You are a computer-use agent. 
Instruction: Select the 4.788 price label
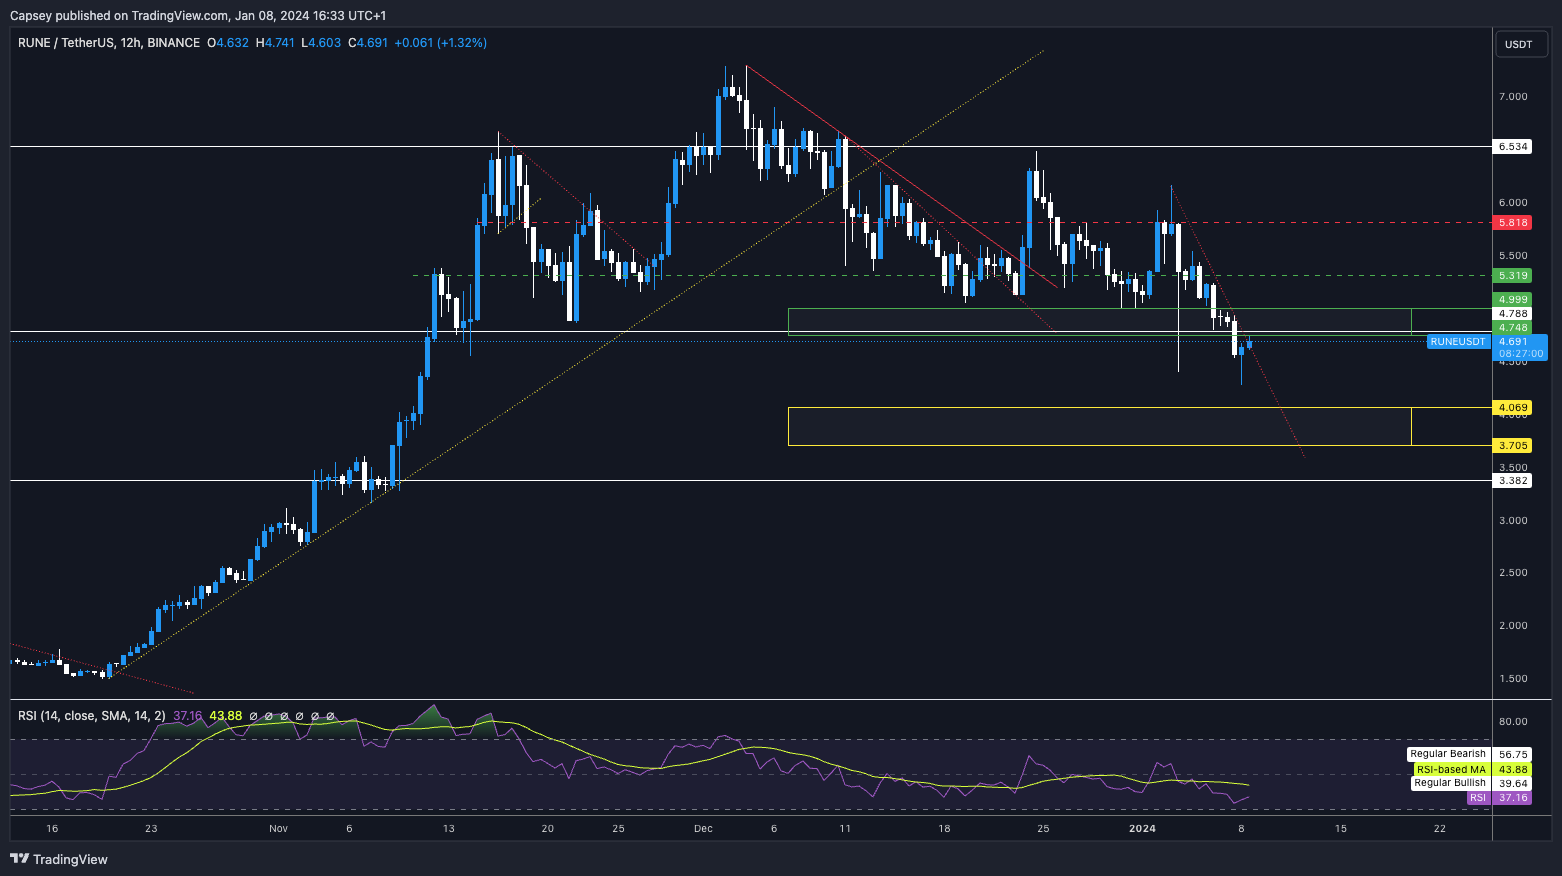[x=1513, y=314]
